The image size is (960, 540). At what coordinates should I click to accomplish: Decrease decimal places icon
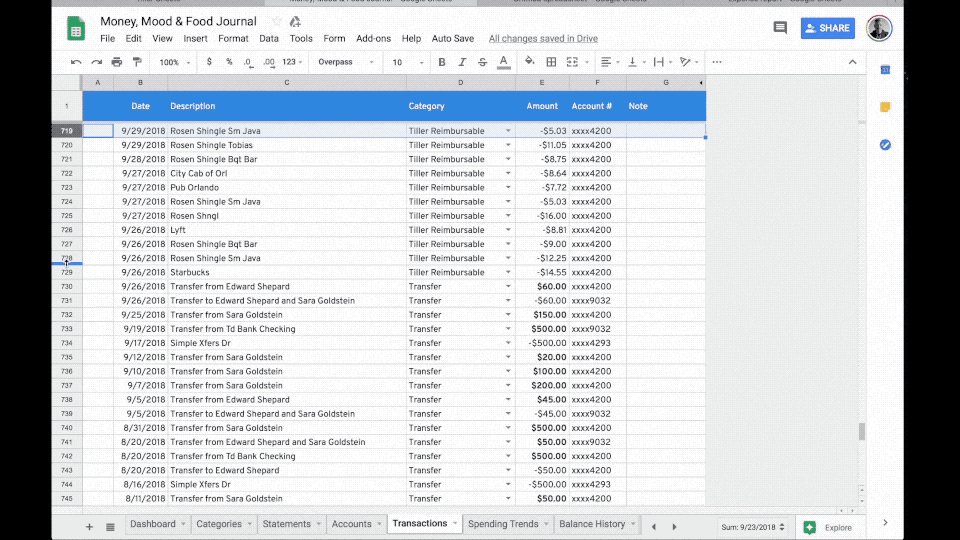[248, 62]
